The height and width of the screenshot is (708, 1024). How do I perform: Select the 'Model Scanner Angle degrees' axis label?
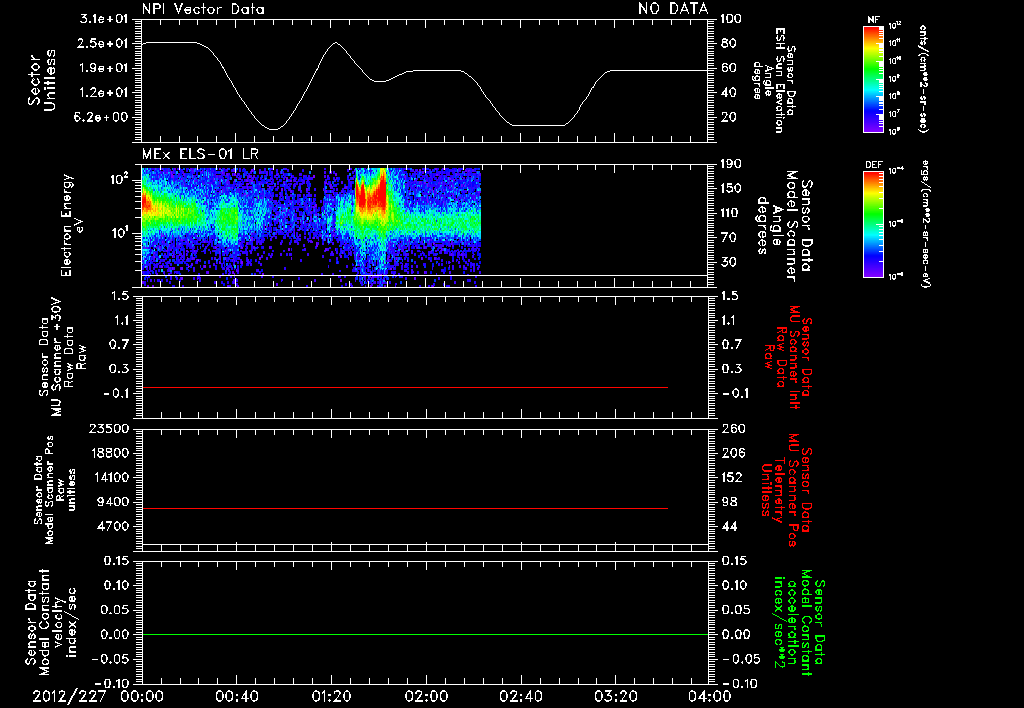point(776,226)
